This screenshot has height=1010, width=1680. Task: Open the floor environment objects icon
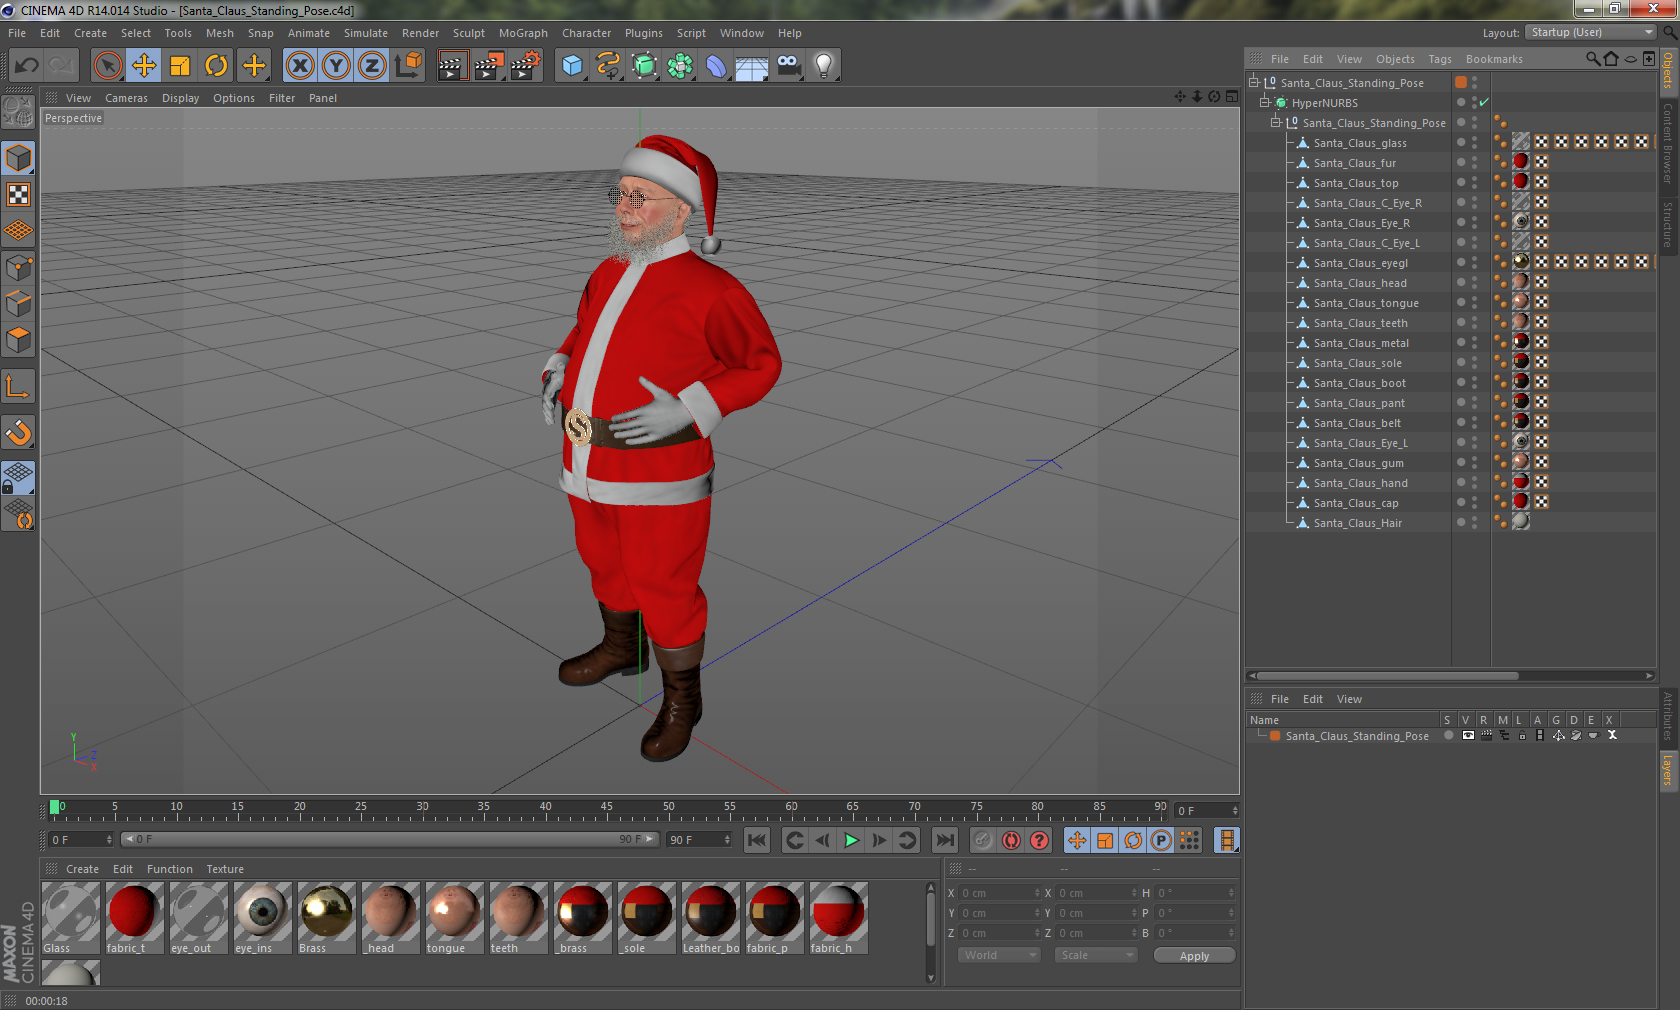(752, 66)
